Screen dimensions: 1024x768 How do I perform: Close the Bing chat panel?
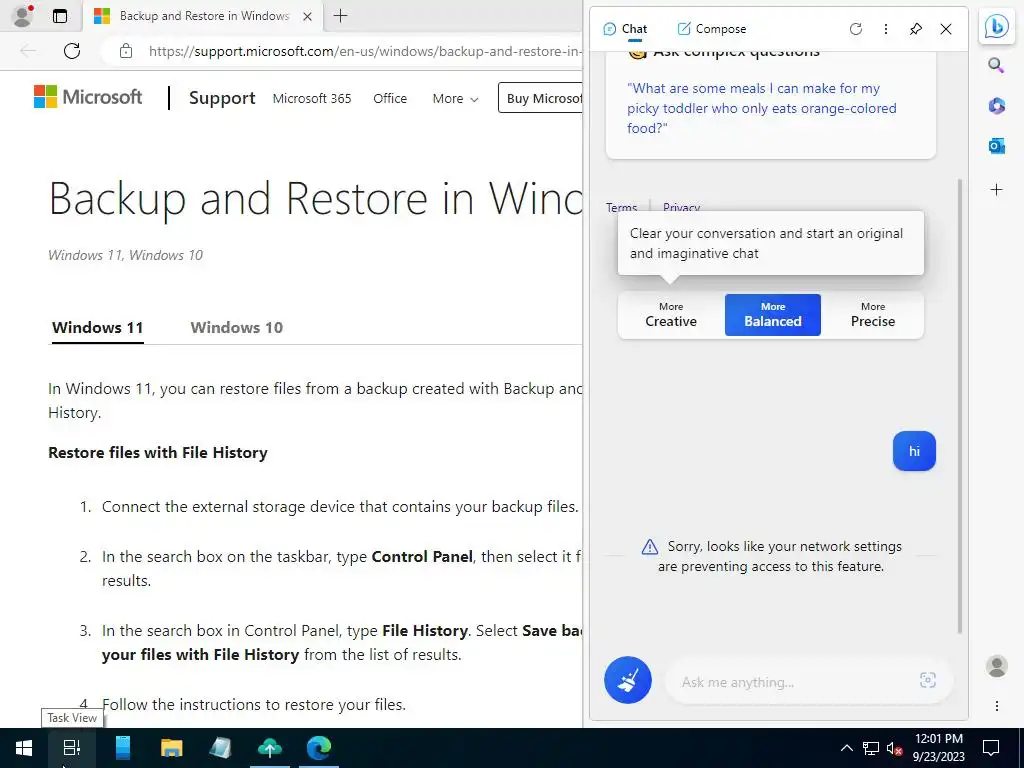pyautogui.click(x=946, y=29)
